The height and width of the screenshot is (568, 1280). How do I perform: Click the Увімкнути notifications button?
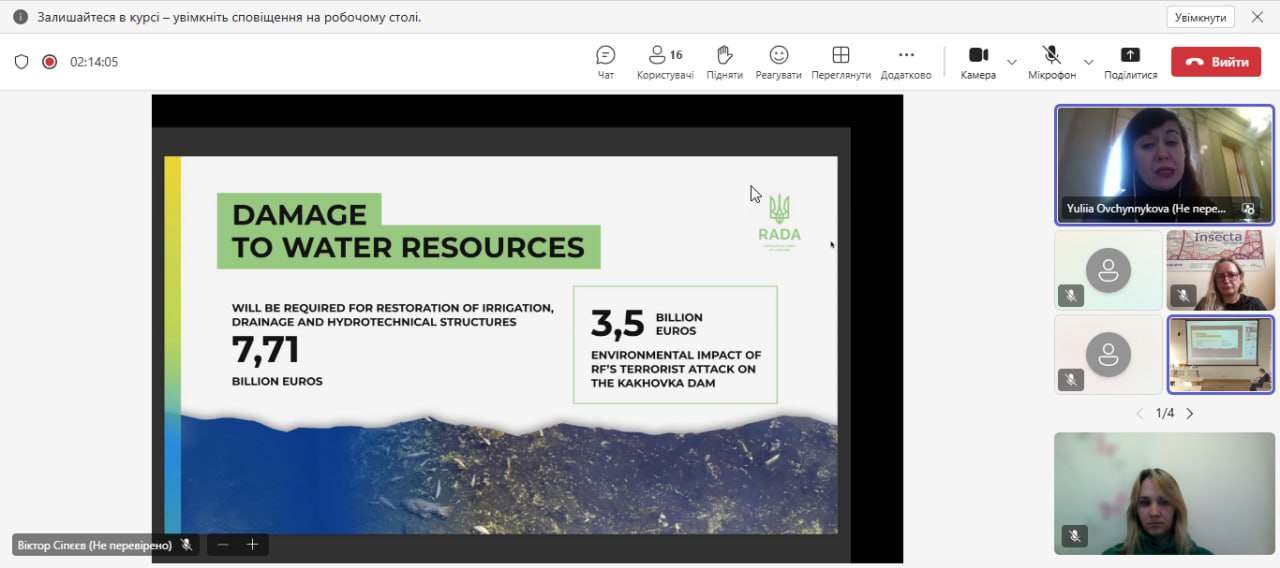tap(1200, 17)
